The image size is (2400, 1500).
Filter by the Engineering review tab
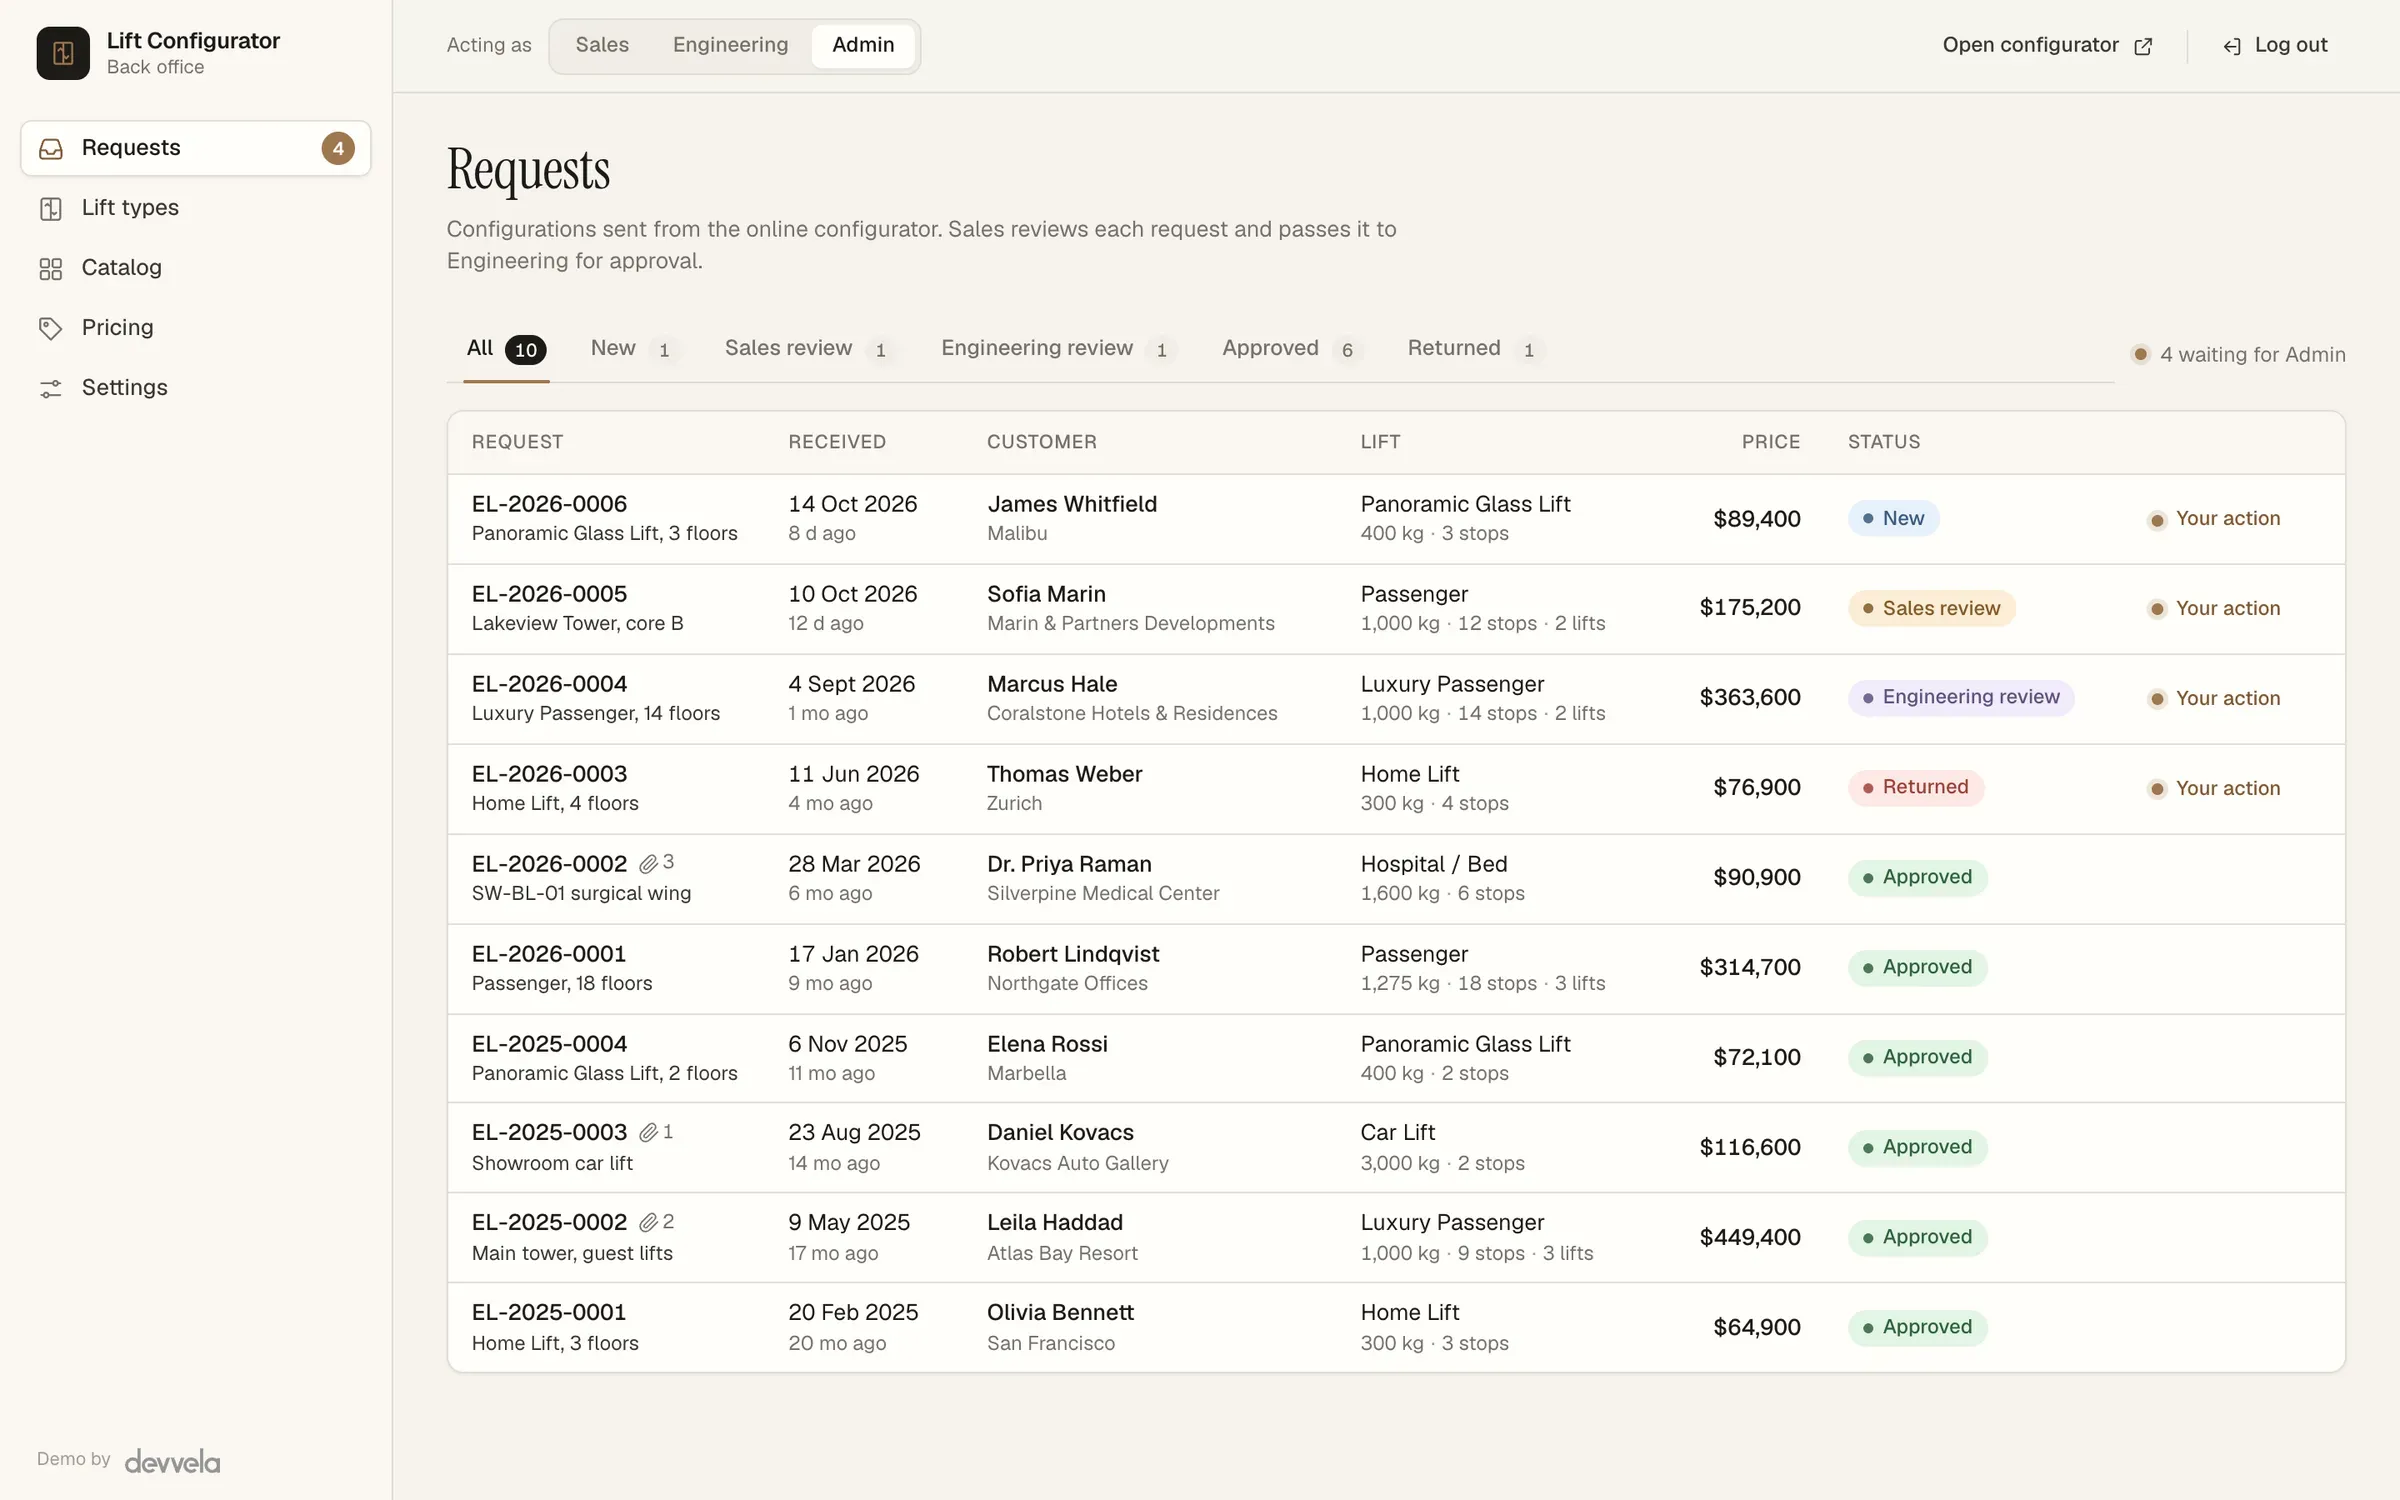pyautogui.click(x=1059, y=348)
